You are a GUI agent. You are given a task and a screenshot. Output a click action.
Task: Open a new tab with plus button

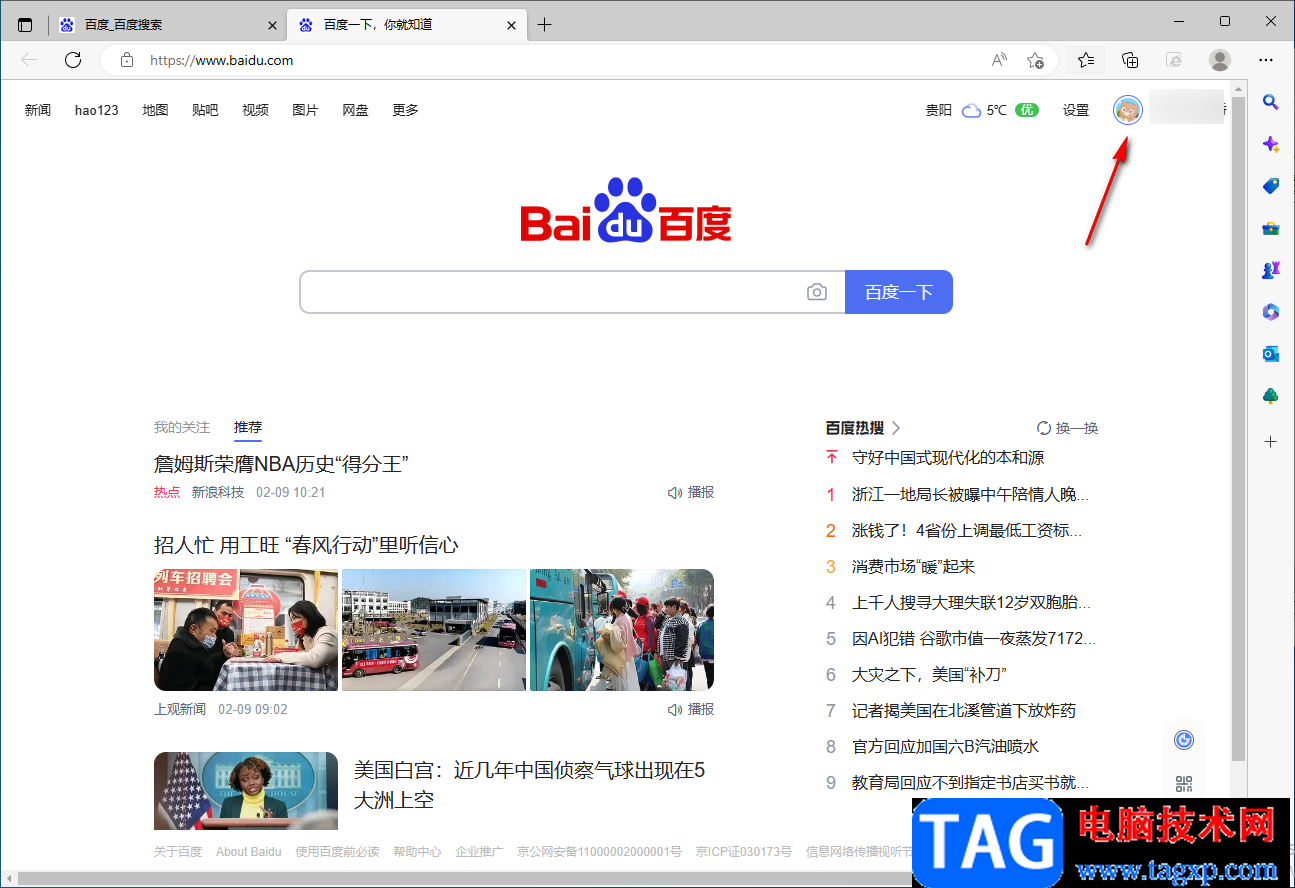click(544, 25)
